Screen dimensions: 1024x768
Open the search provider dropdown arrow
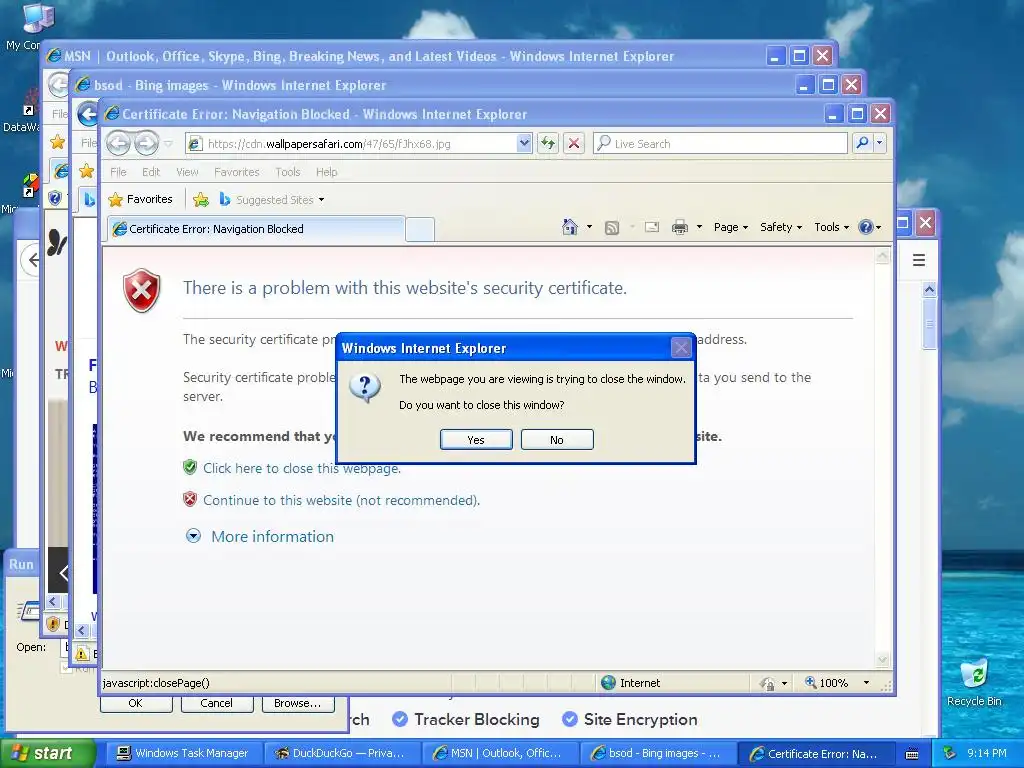coord(880,143)
